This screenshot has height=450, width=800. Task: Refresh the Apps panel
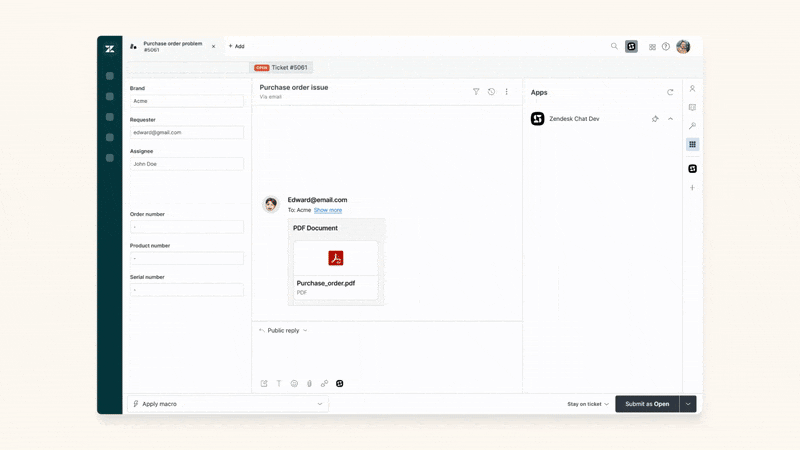pos(670,92)
